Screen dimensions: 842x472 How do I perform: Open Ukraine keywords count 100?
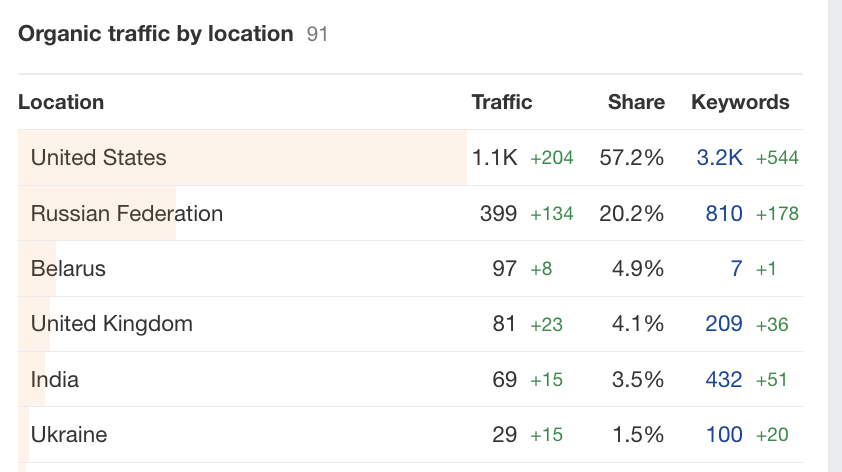click(x=724, y=434)
